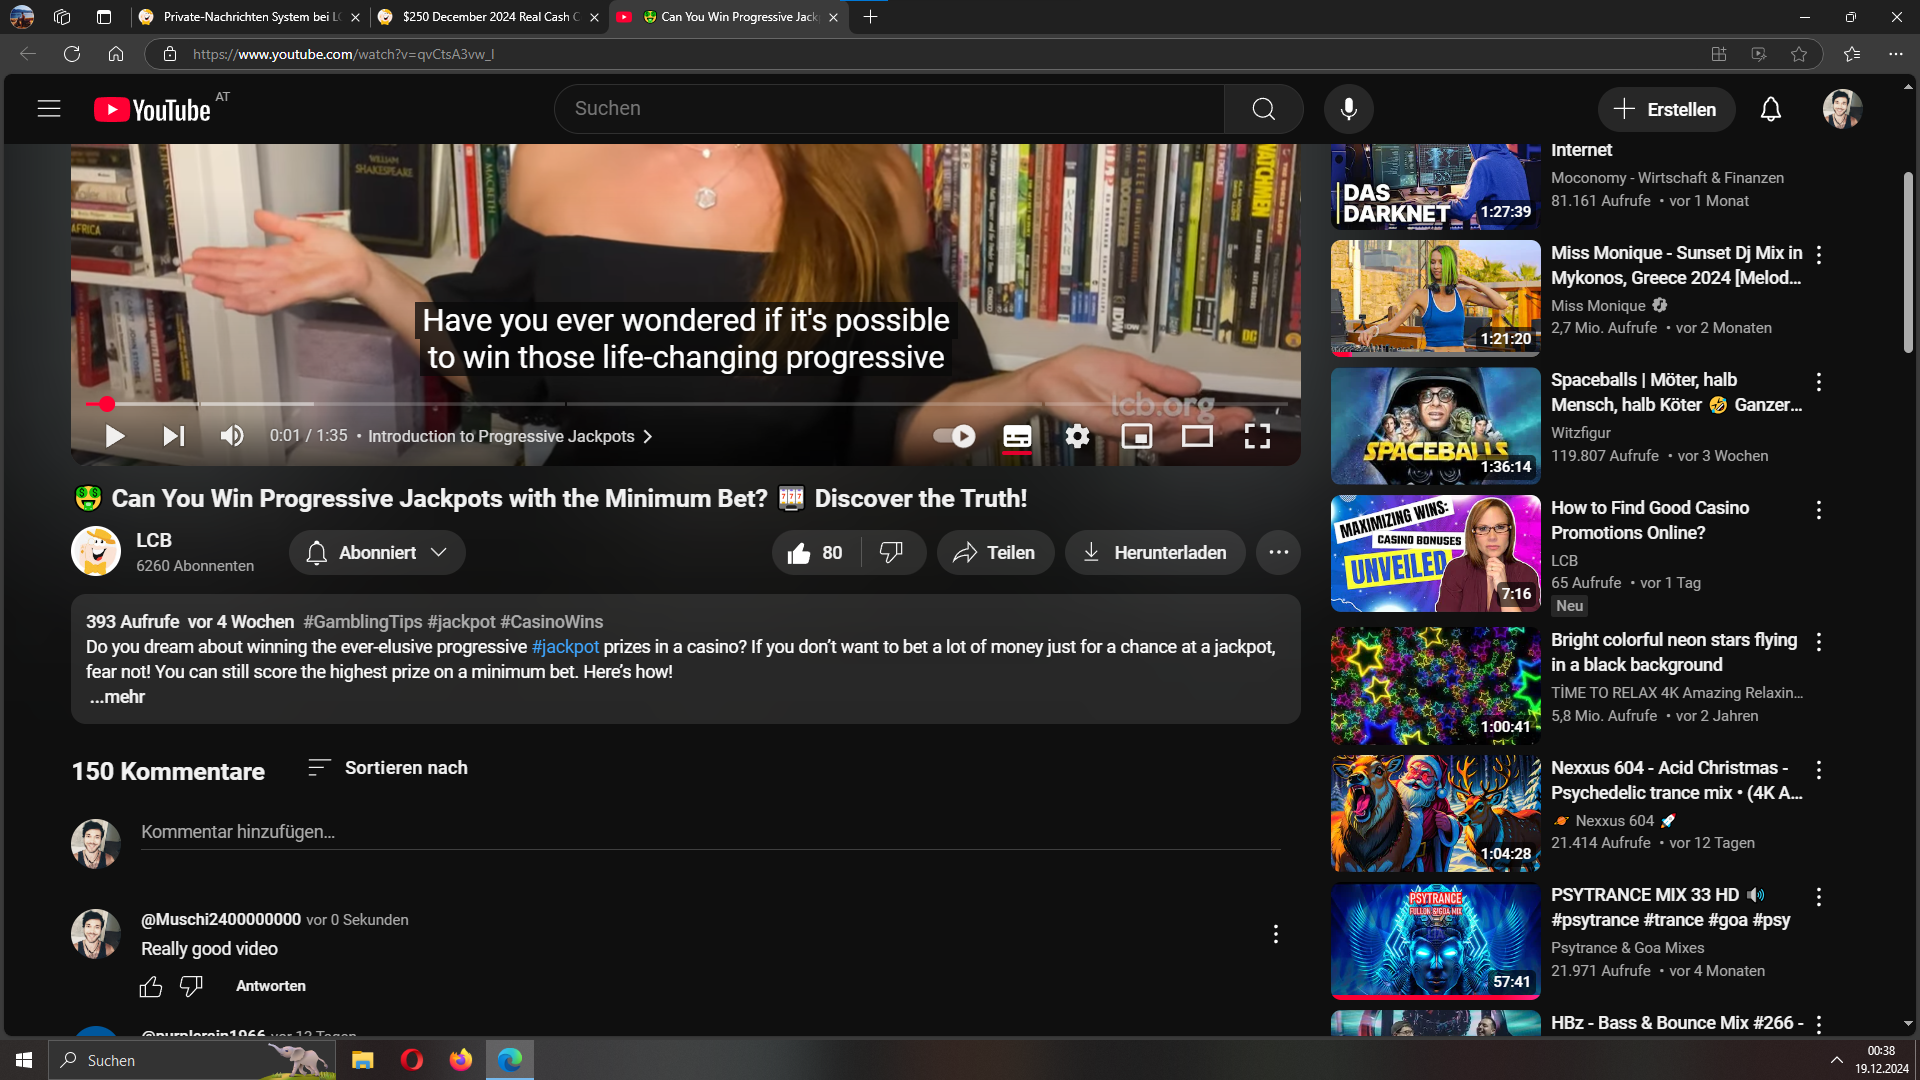Download the video with Herunterladen
The image size is (1920, 1080).
[1155, 553]
